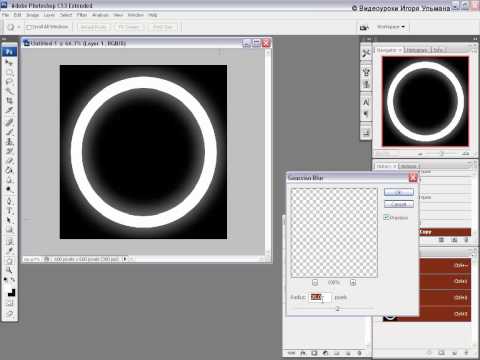The height and width of the screenshot is (360, 480).
Task: Zoom in the Gaussian Blur preview
Action: [353, 283]
